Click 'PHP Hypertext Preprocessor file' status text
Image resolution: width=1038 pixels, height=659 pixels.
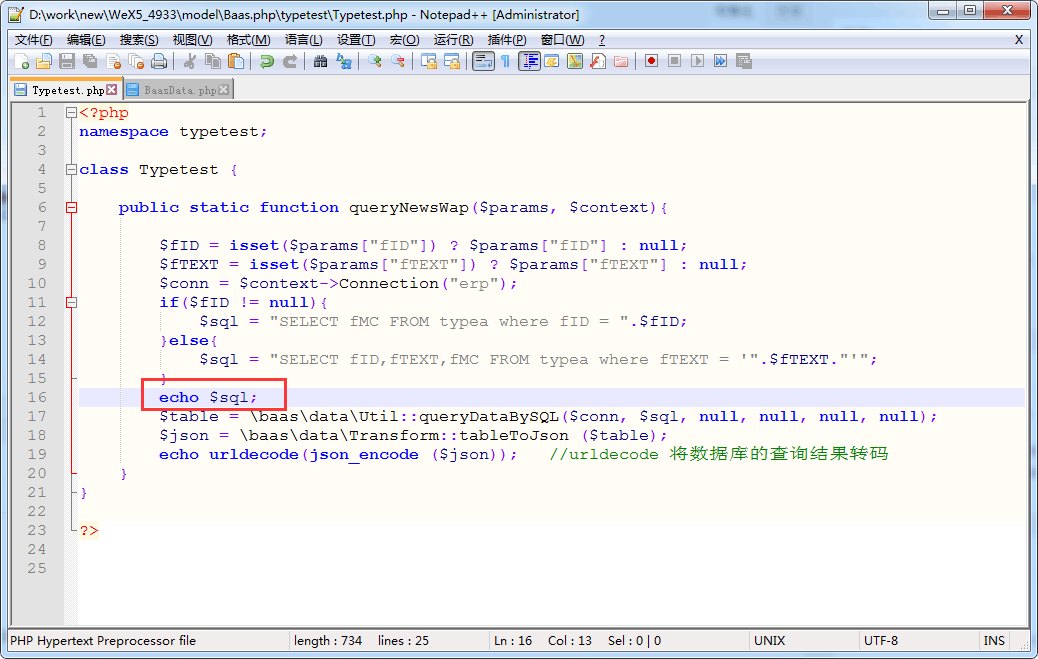point(103,640)
